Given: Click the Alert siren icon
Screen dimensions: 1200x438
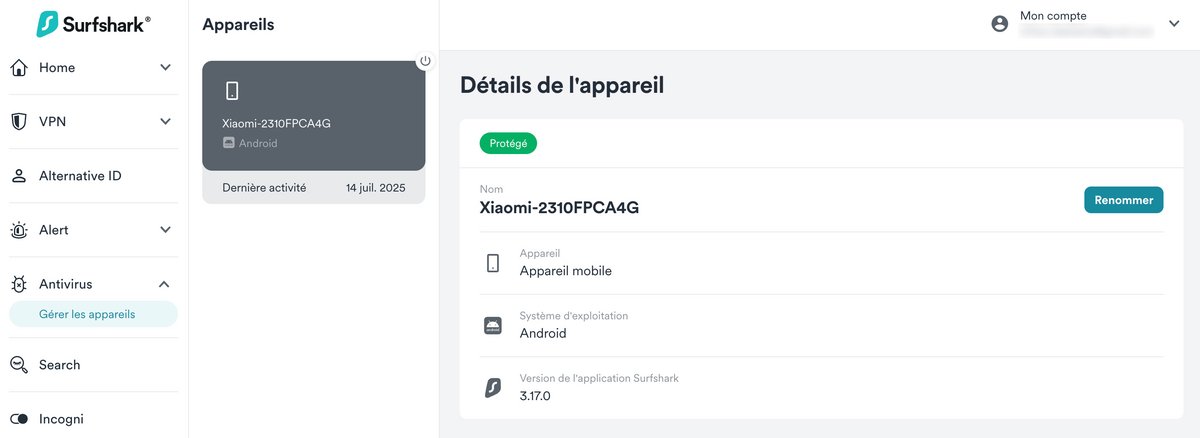Looking at the screenshot, I should pos(19,230).
